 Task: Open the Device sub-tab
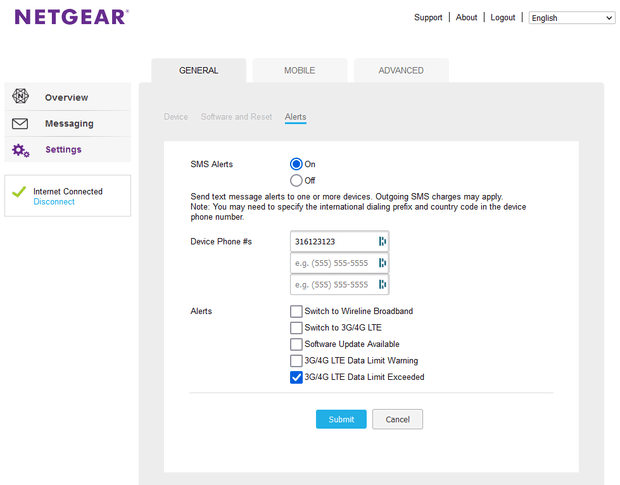176,117
